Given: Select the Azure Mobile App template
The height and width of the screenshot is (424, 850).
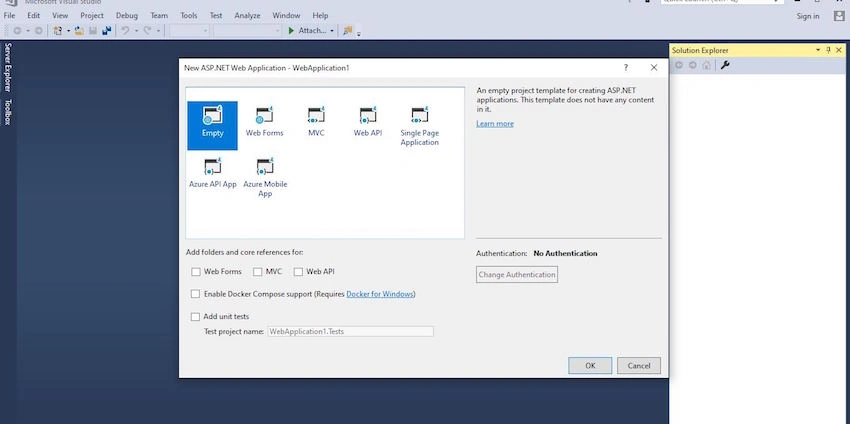Looking at the screenshot, I should click(x=265, y=177).
